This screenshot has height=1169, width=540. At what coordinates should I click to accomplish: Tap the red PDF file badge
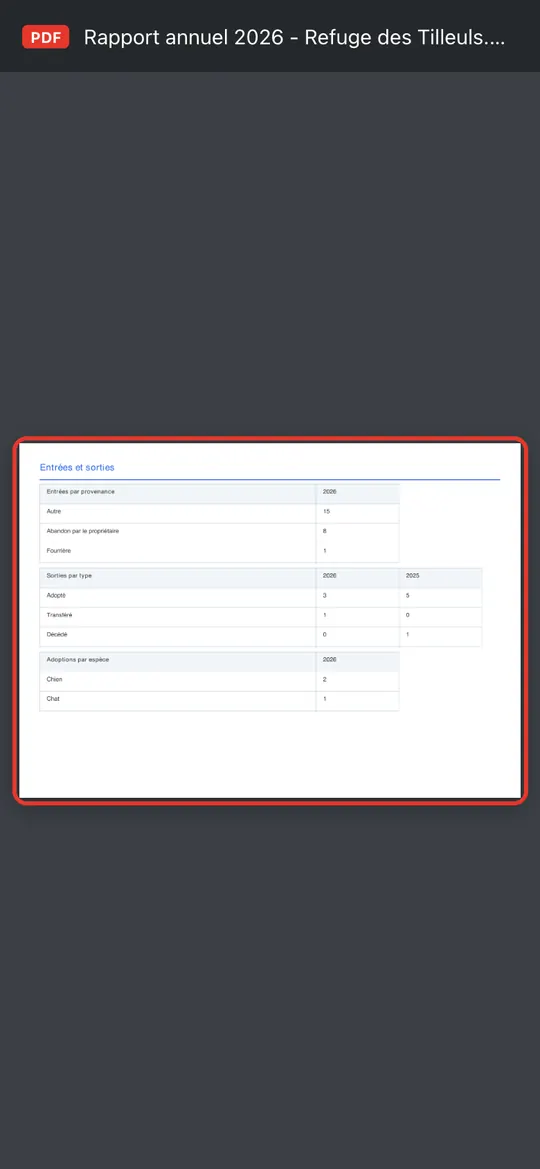point(45,37)
